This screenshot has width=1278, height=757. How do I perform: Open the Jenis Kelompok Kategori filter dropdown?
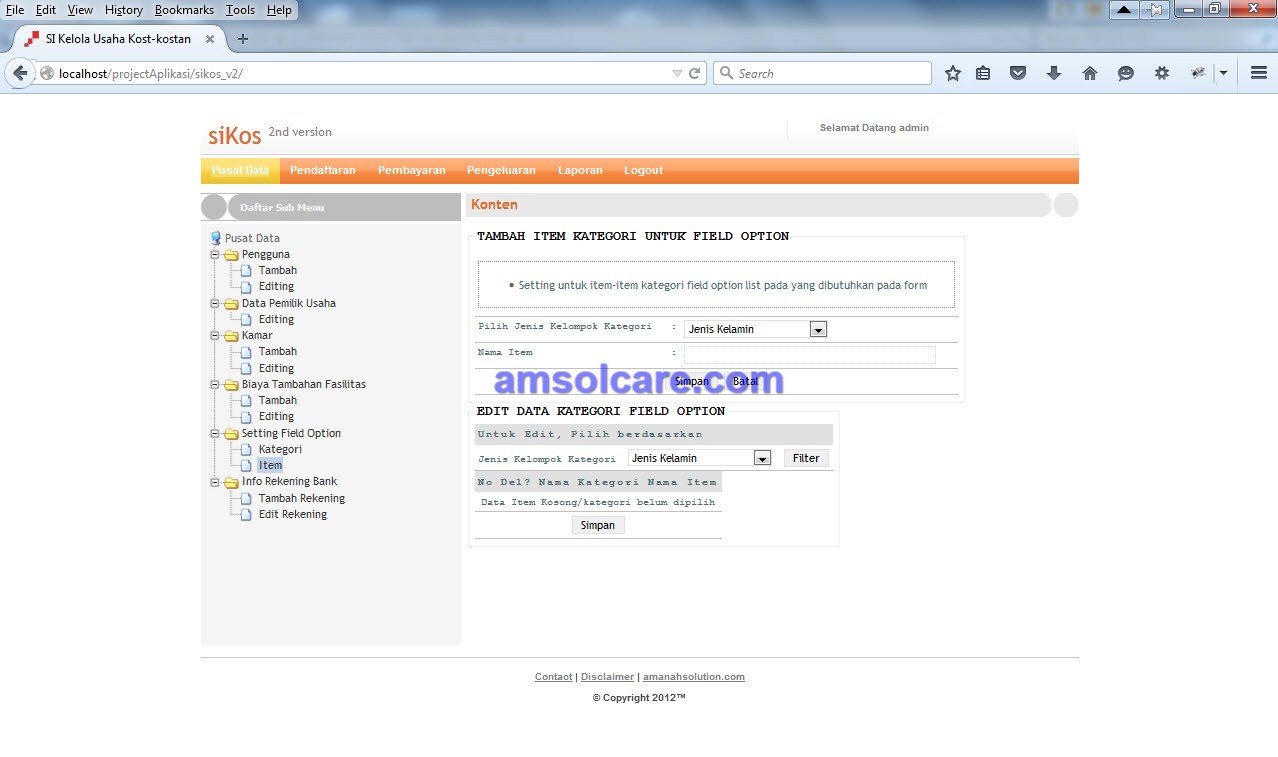pos(699,458)
